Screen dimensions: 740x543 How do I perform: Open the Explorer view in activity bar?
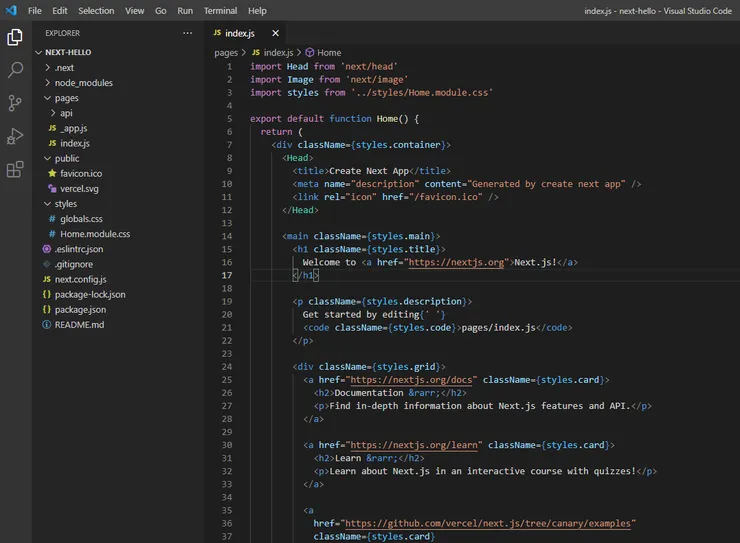pos(15,37)
